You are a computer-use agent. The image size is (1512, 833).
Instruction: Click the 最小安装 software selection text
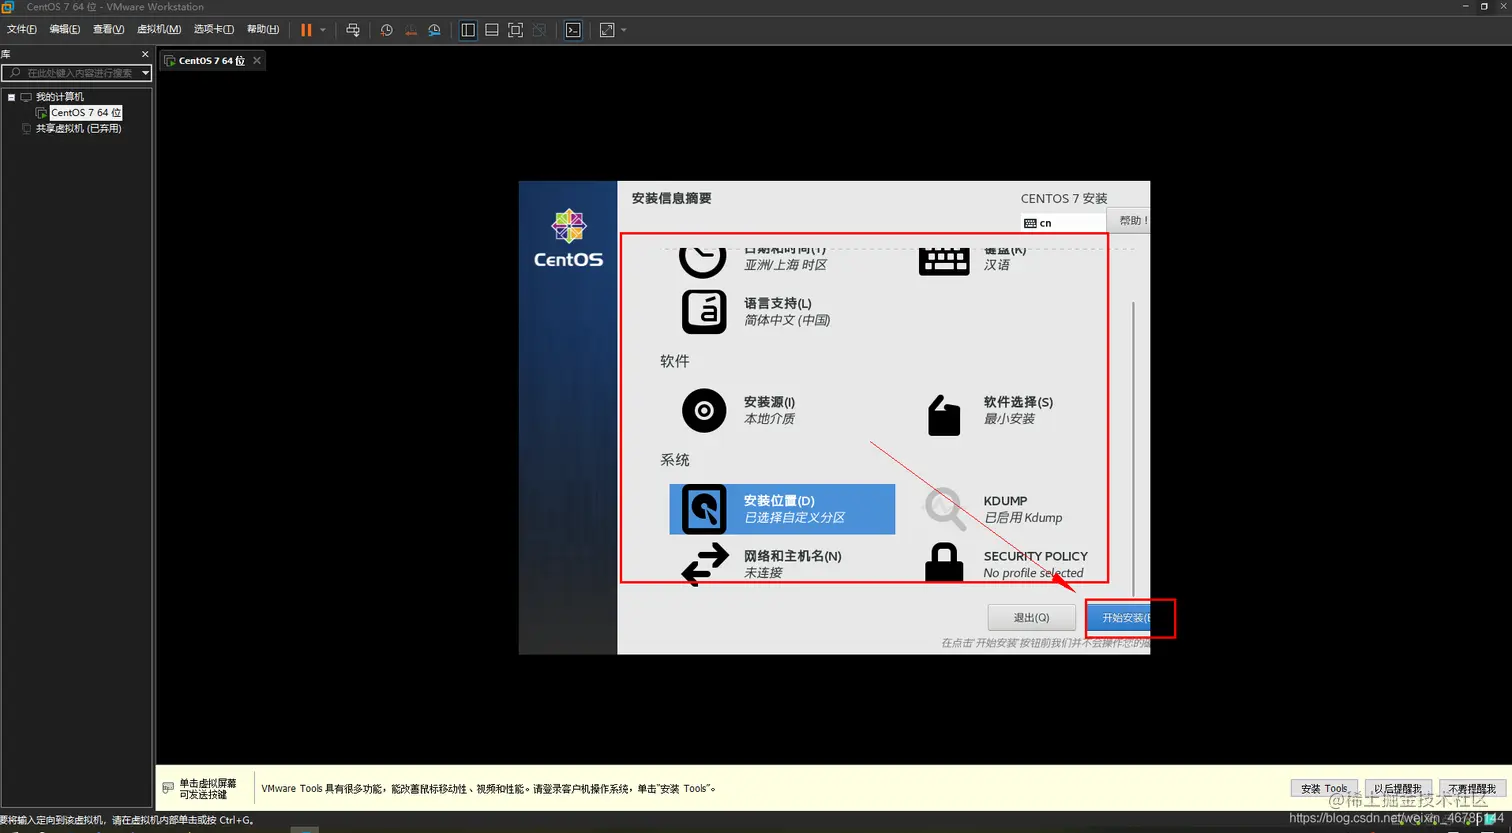(1009, 419)
